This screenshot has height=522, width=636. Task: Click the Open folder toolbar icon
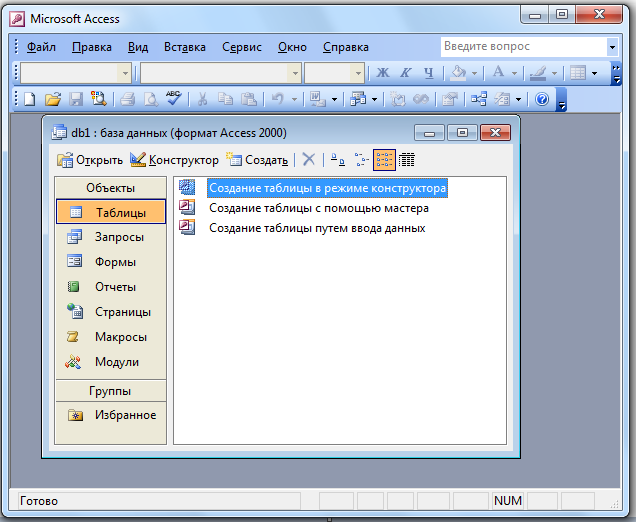53,99
